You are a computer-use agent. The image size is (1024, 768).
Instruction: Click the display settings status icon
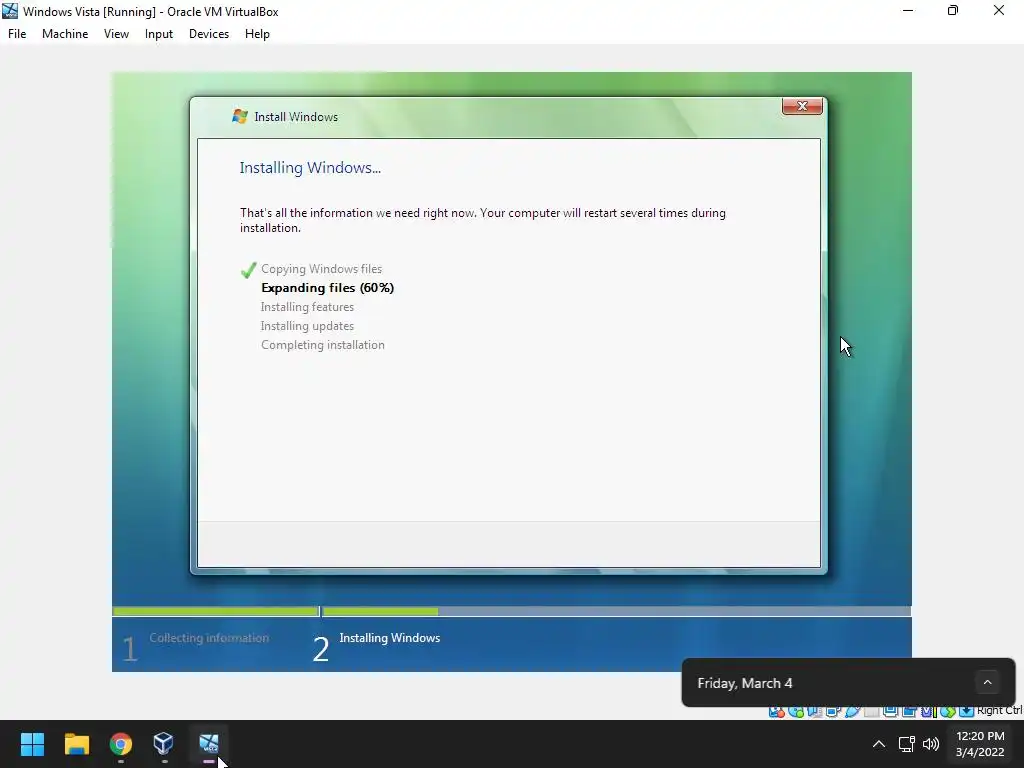[x=890, y=711]
